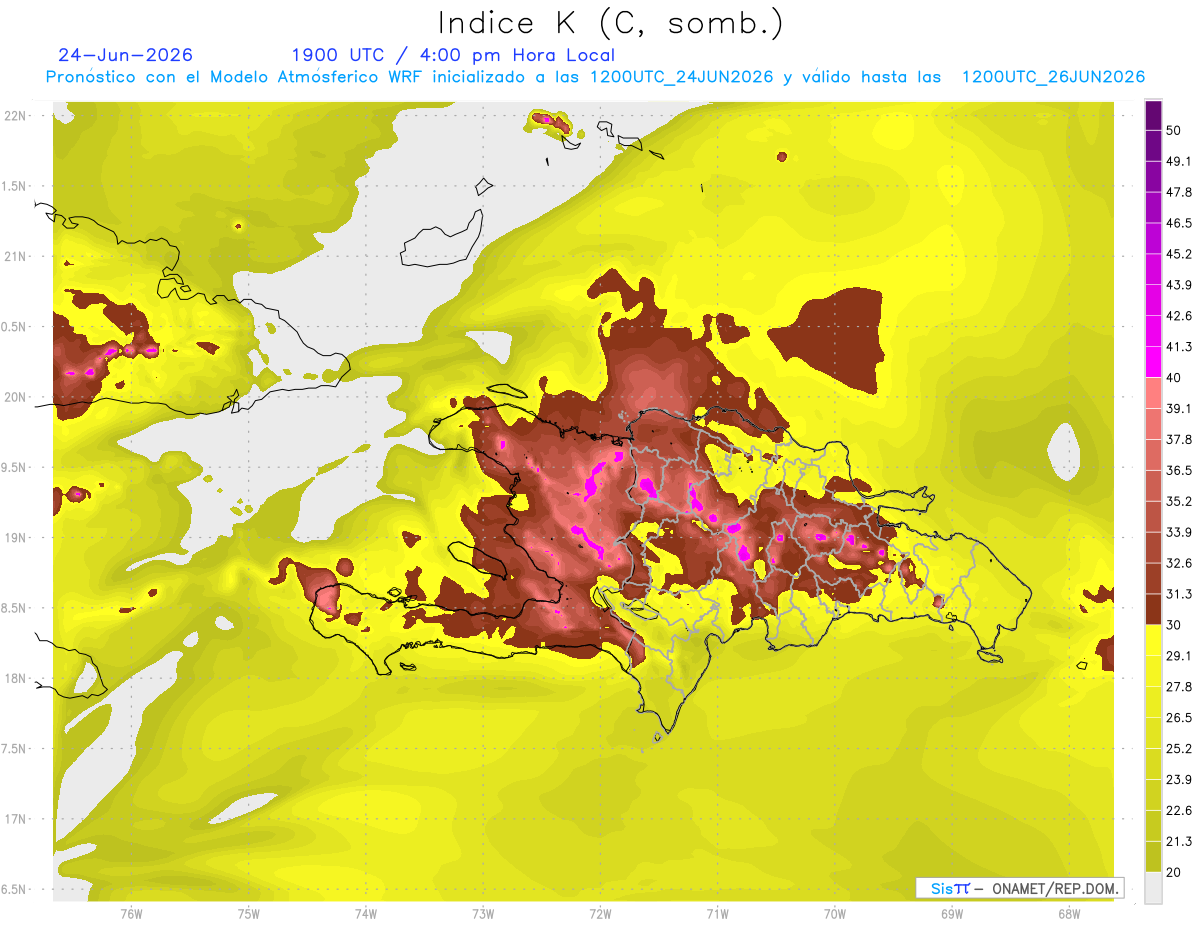Click the '27.8' value on the color scale
1200x927 pixels.
point(1178,686)
